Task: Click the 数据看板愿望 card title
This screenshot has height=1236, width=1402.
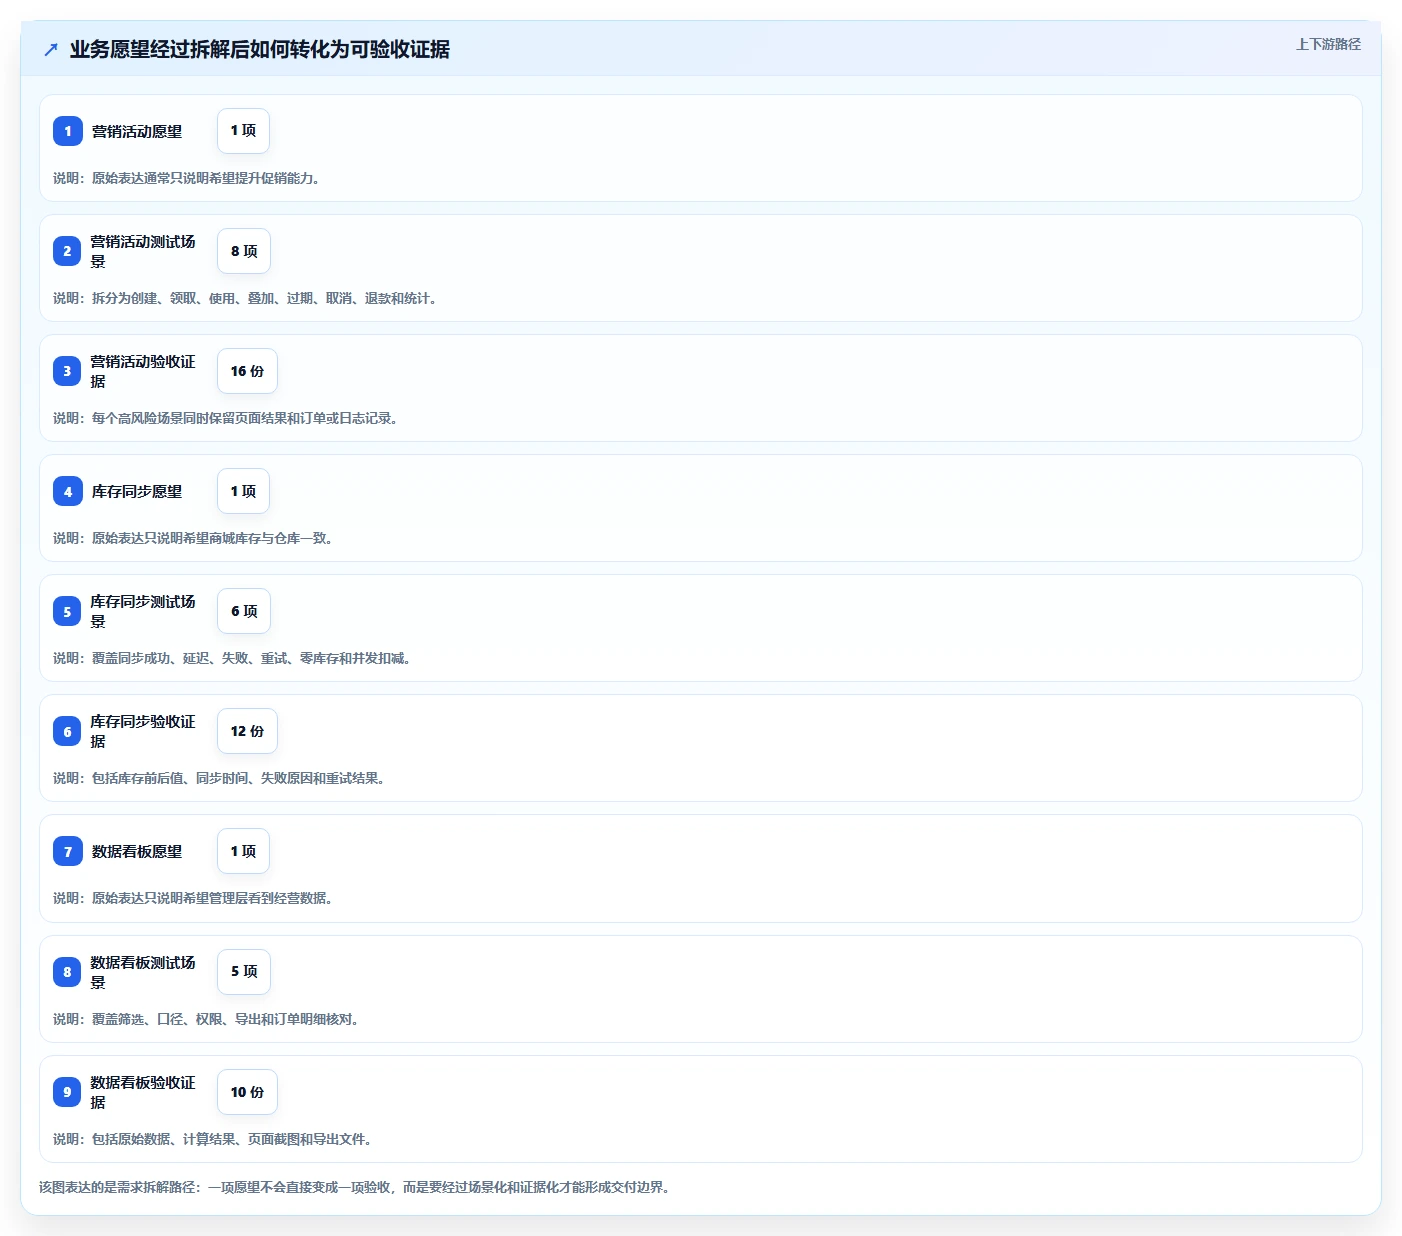Action: click(137, 851)
